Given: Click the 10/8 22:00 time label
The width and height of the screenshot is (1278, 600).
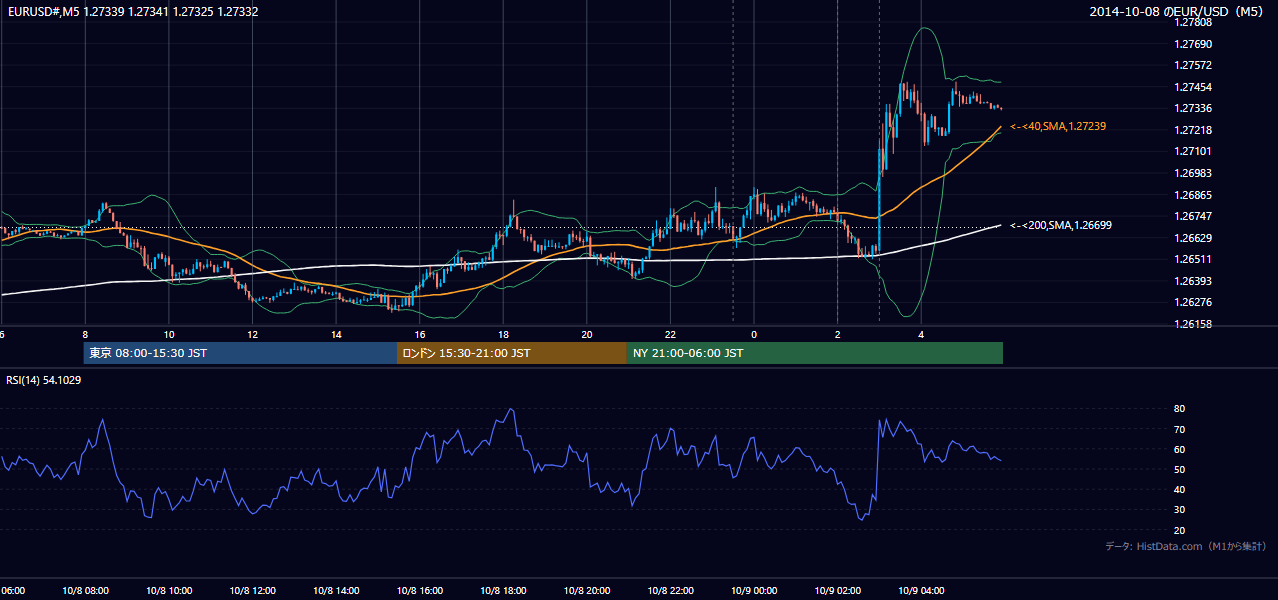Looking at the screenshot, I should pyautogui.click(x=670, y=591).
